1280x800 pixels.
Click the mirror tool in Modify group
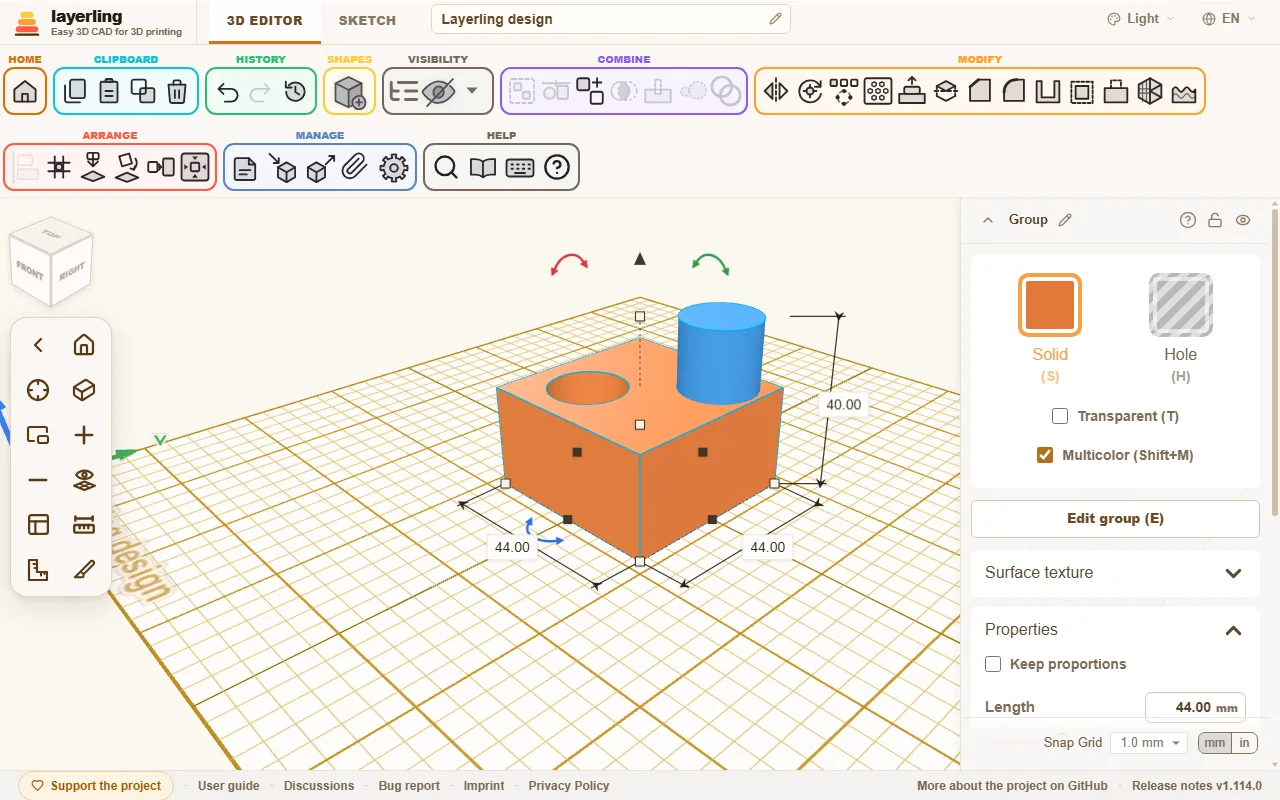point(776,92)
